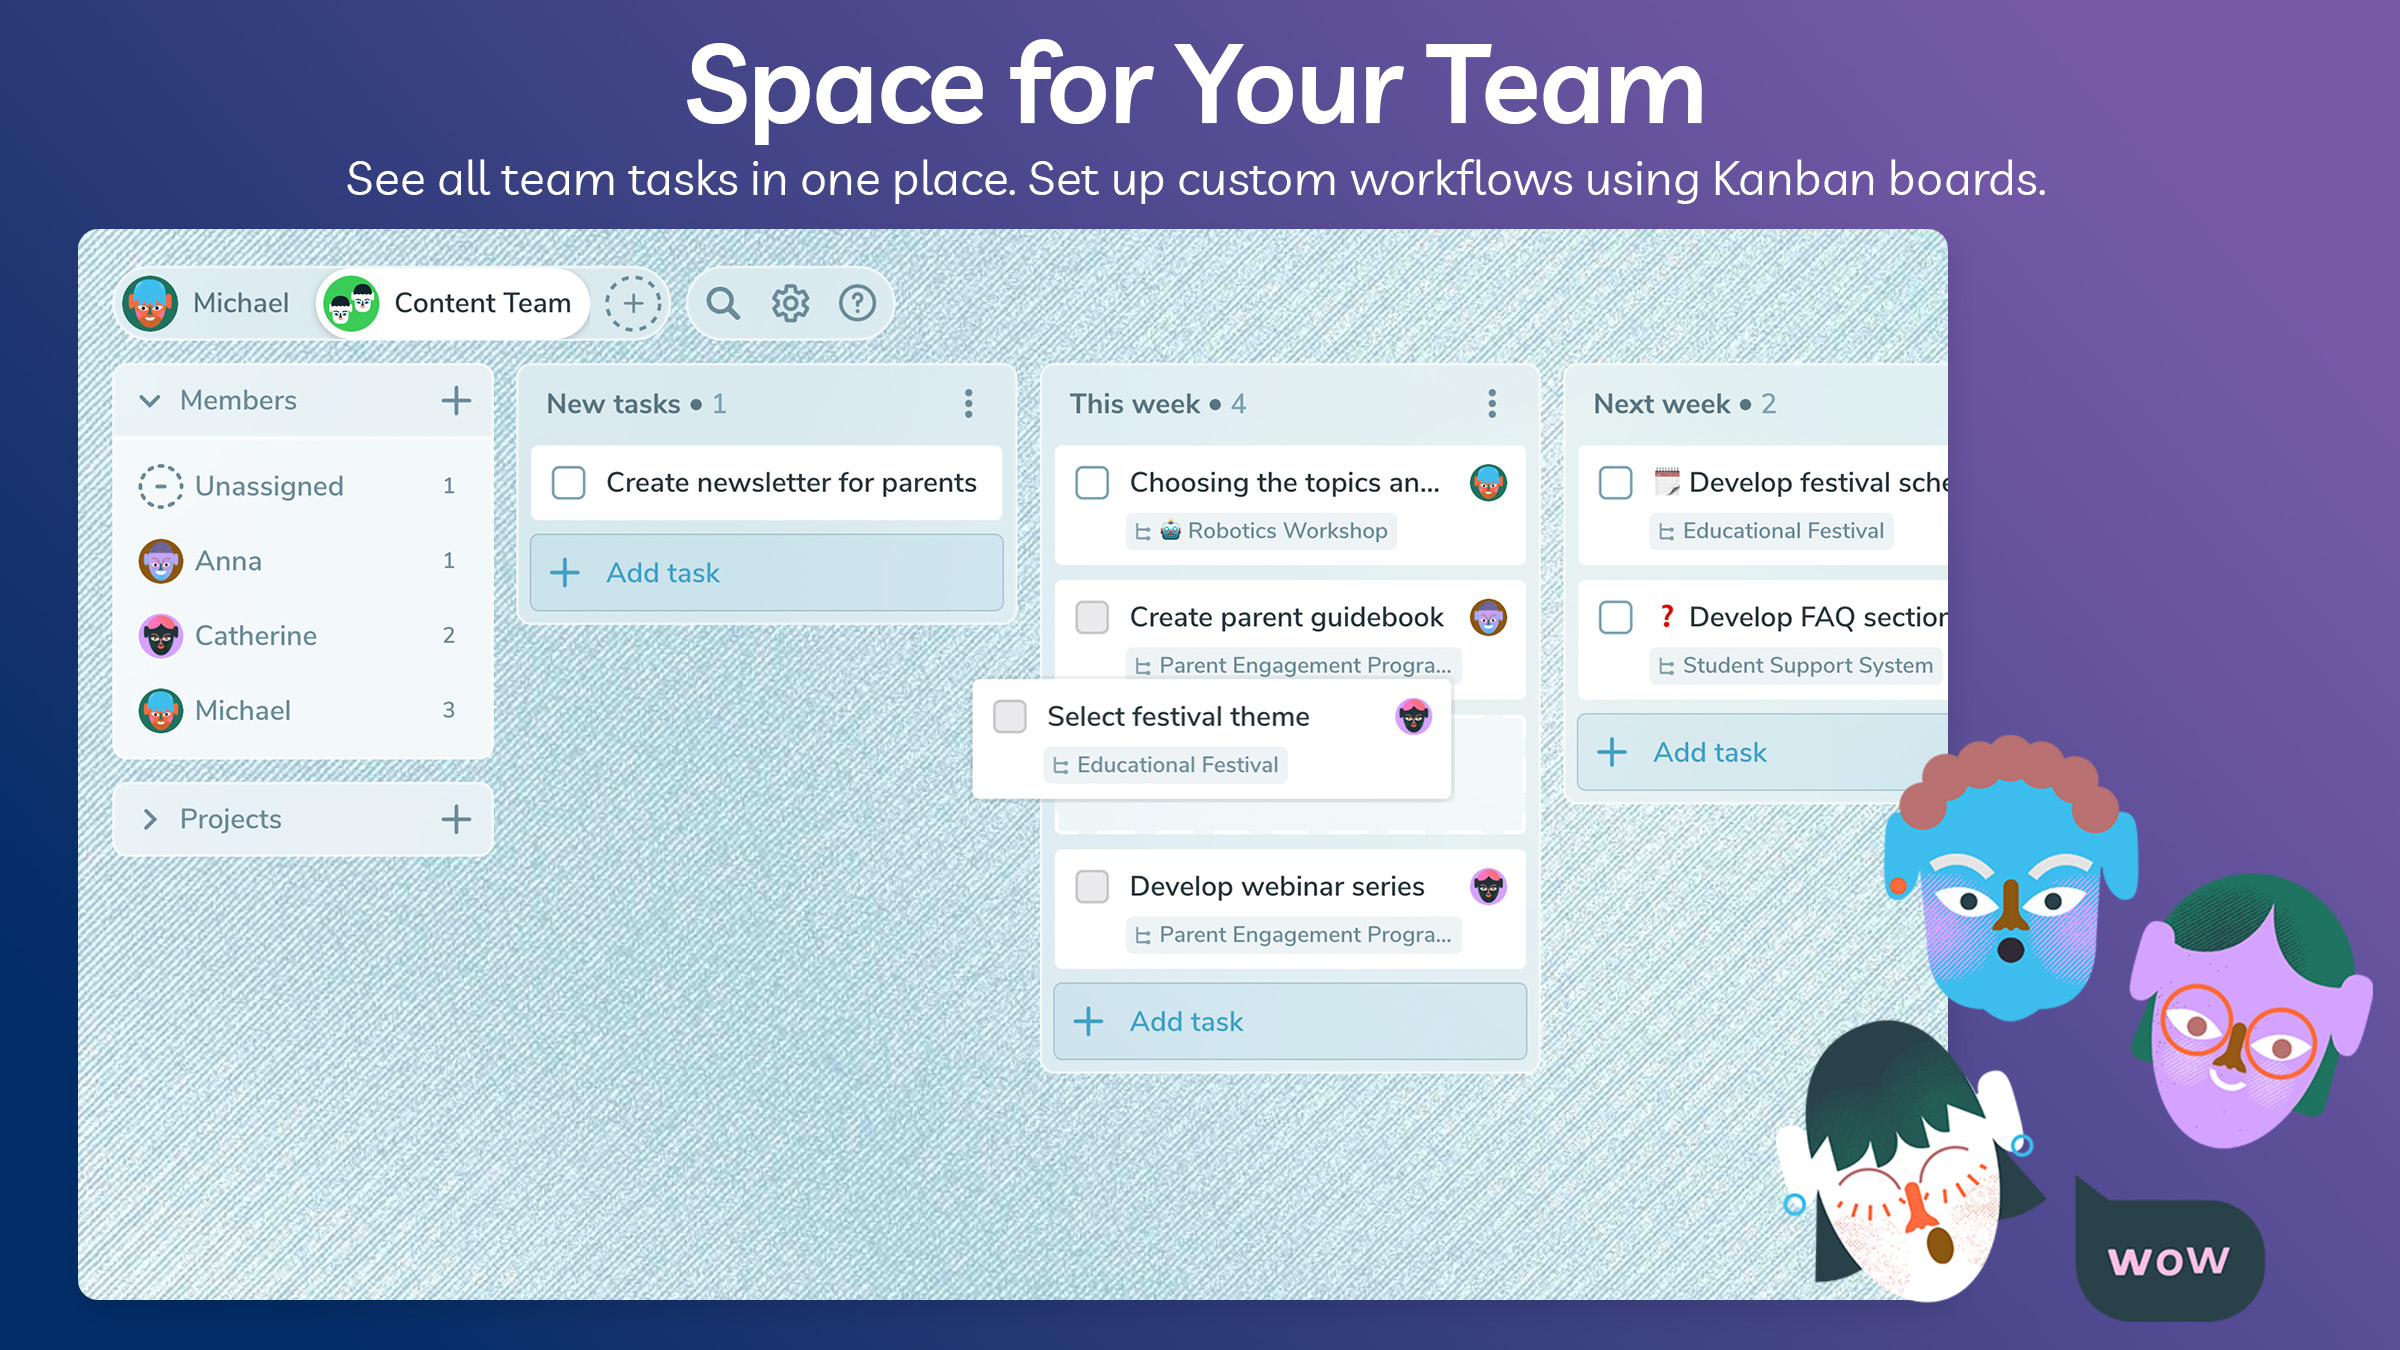Click the help question mark icon
Viewport: 2400px width, 1350px height.
[x=857, y=303]
